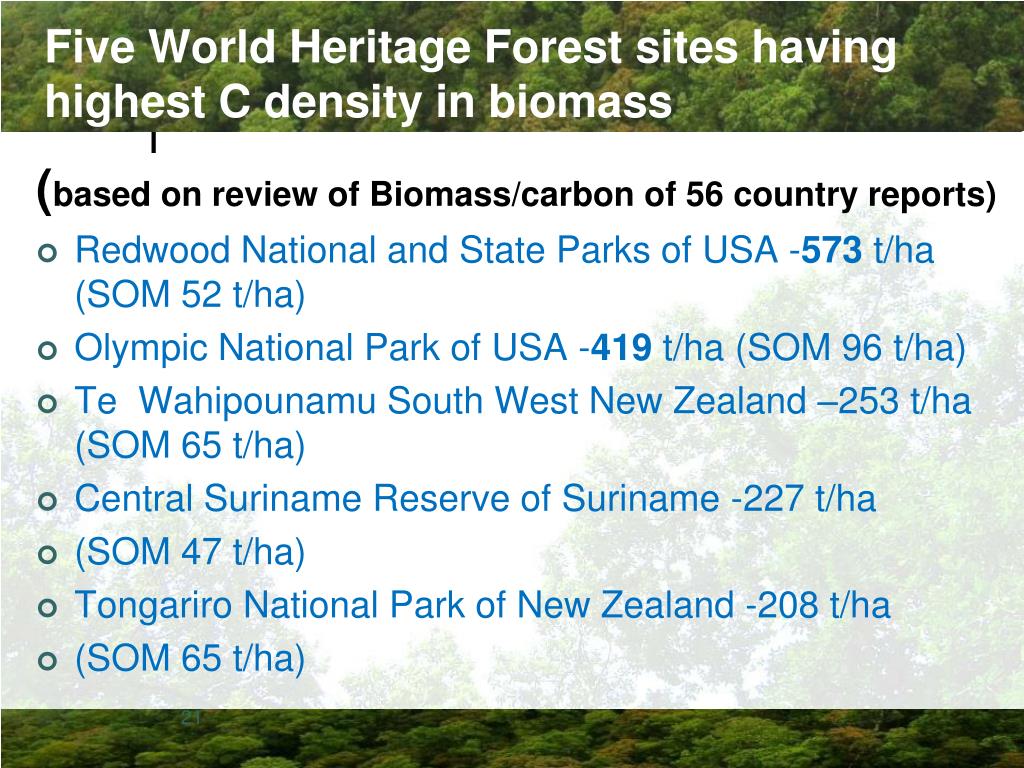Click the text '(SOM 47 t/ha)'
Image resolution: width=1024 pixels, height=768 pixels.
(x=190, y=552)
